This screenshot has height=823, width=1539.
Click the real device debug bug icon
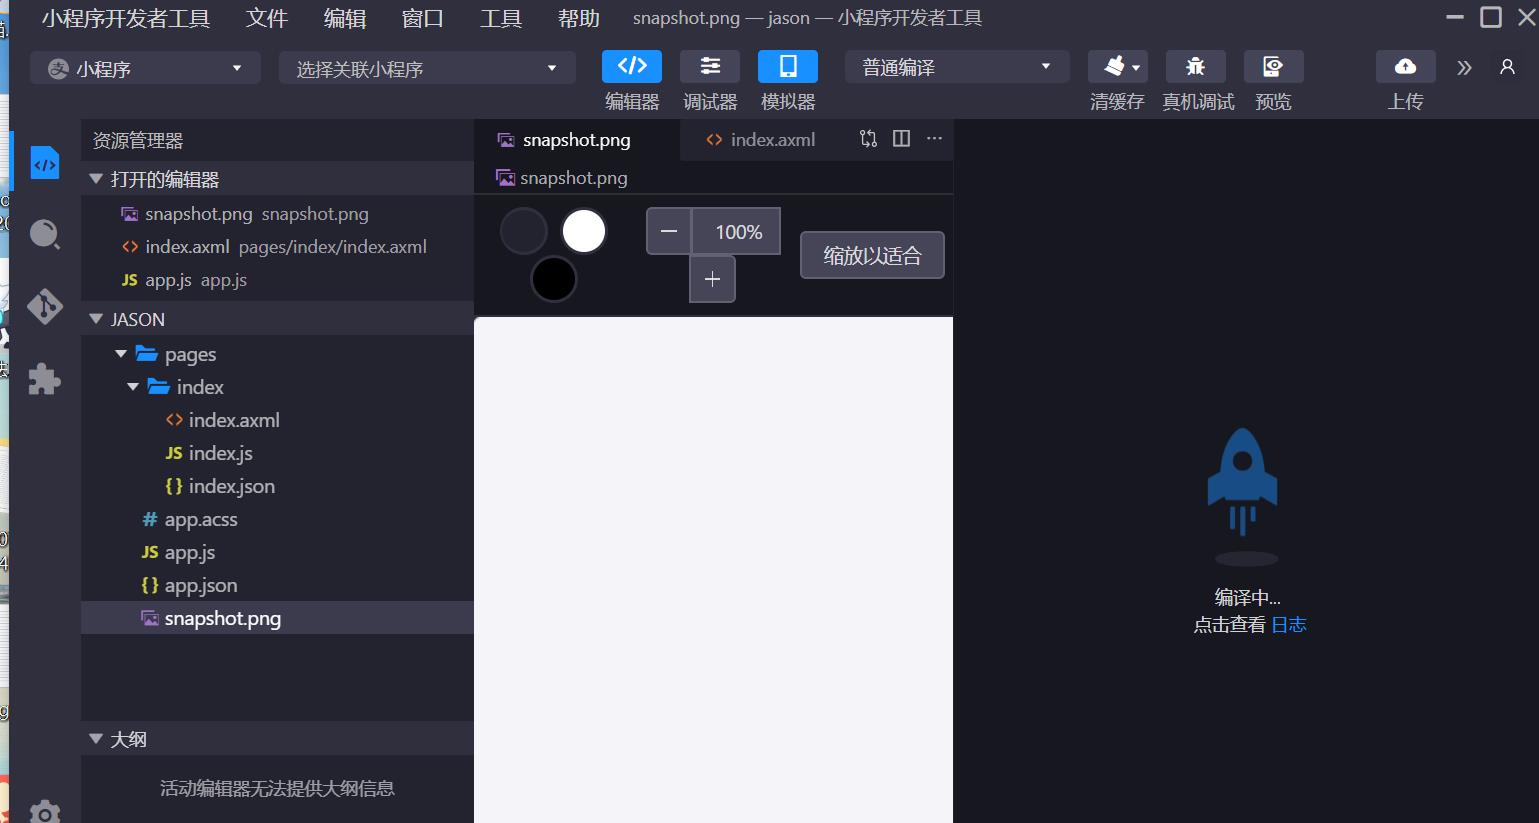pyautogui.click(x=1195, y=66)
